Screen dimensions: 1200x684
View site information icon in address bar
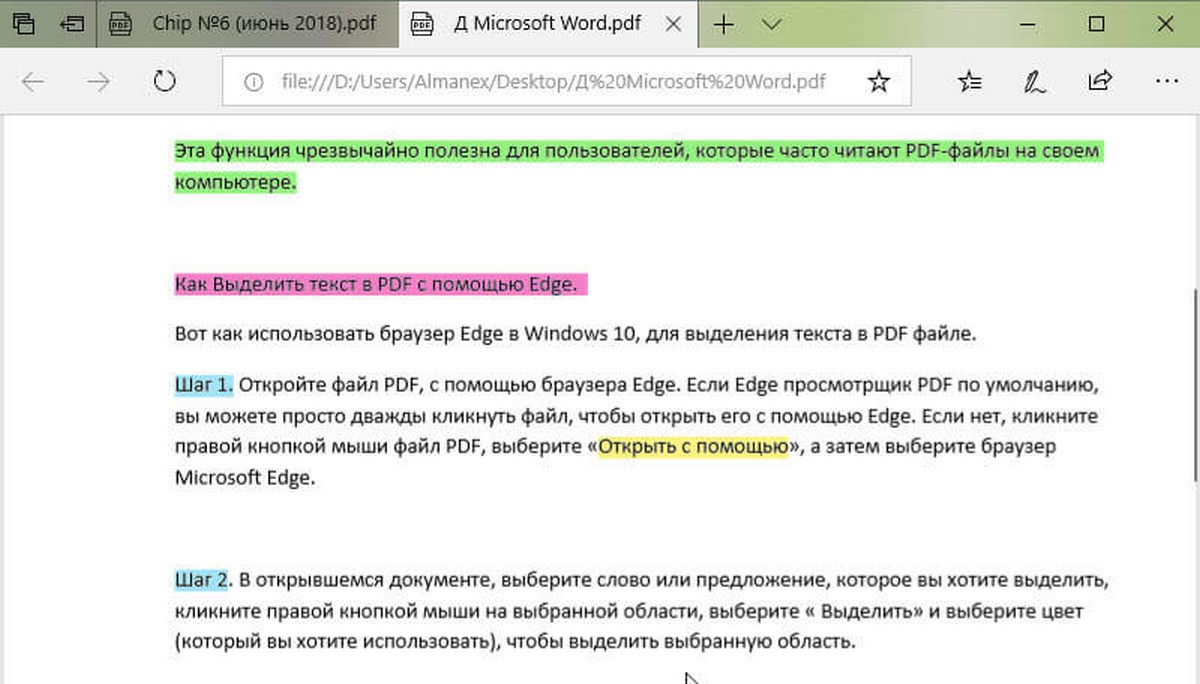[x=254, y=82]
